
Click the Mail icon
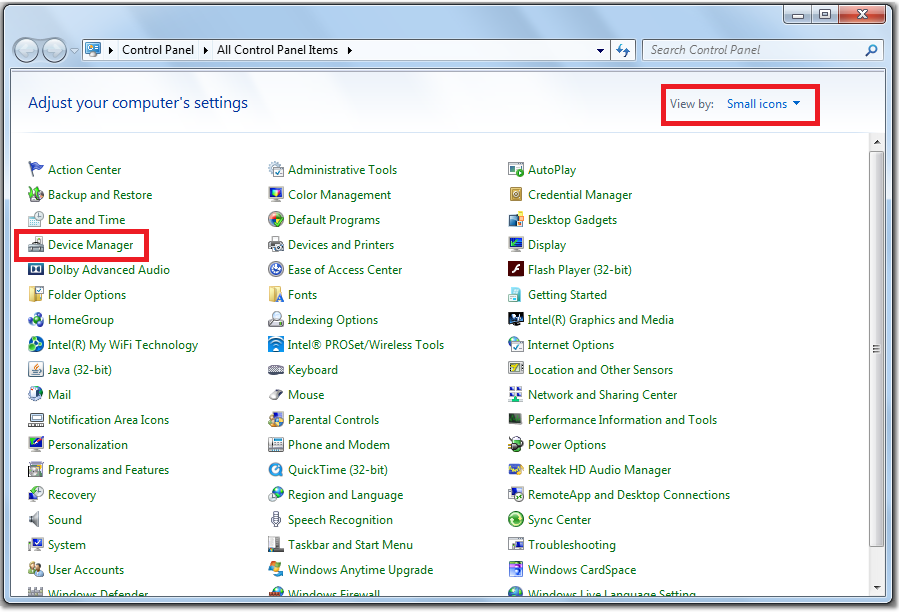36,395
